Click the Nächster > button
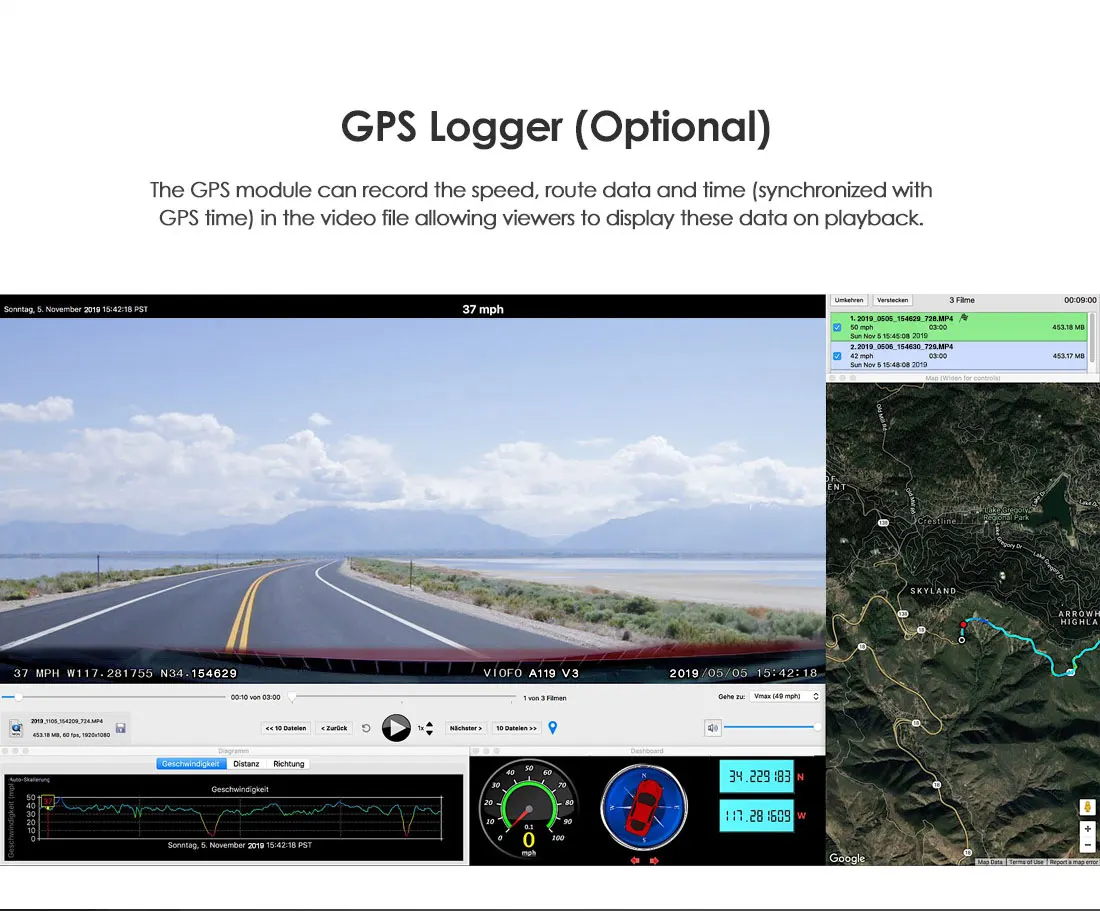This screenshot has height=911, width=1100. click(x=466, y=728)
